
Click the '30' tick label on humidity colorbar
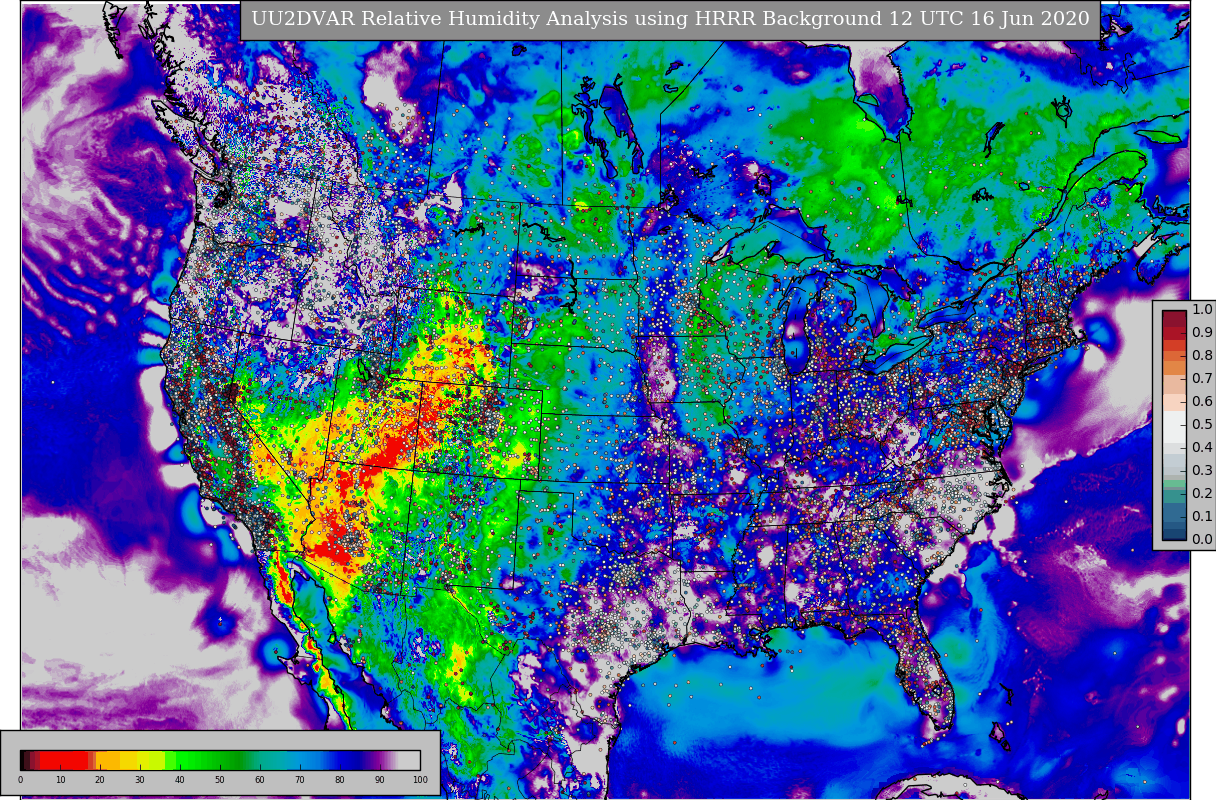tap(140, 779)
